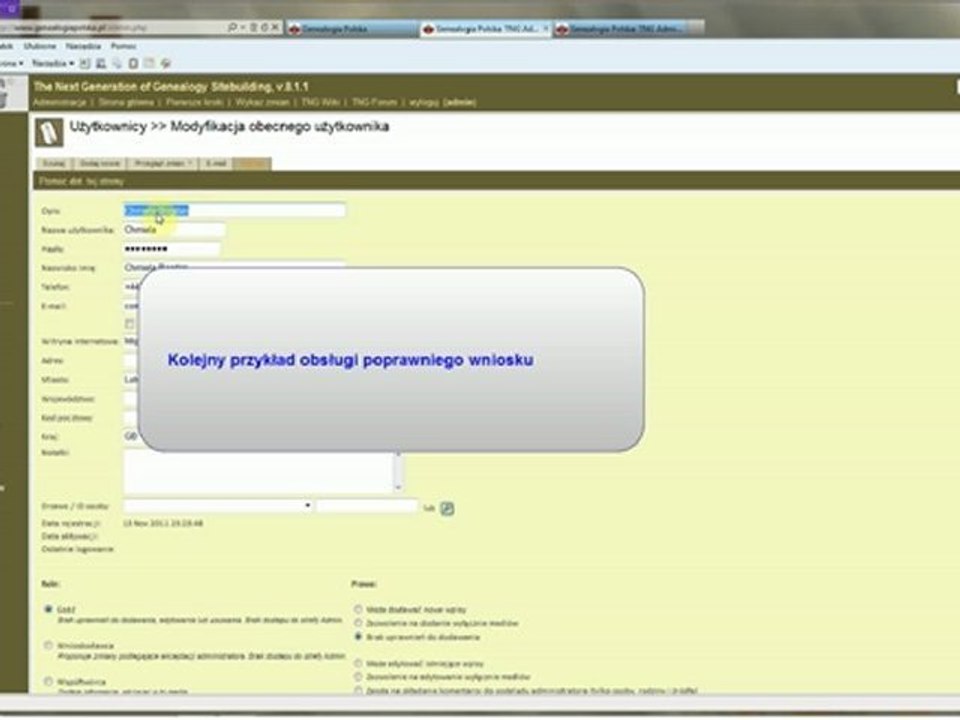Click the last icon in the browser command bar
960x720 pixels.
165,63
